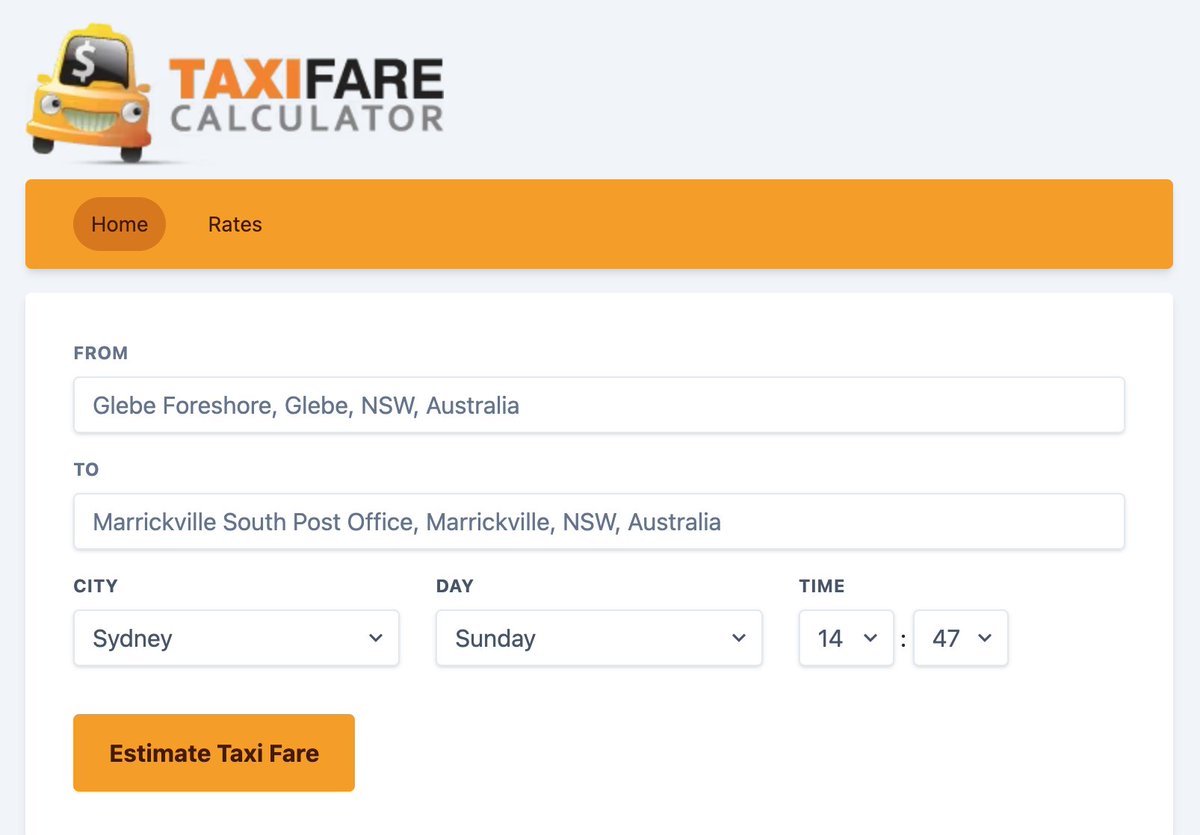Screen dimensions: 1200x835
Task: Click the chevron arrow beside hour 14
Action: coord(870,638)
